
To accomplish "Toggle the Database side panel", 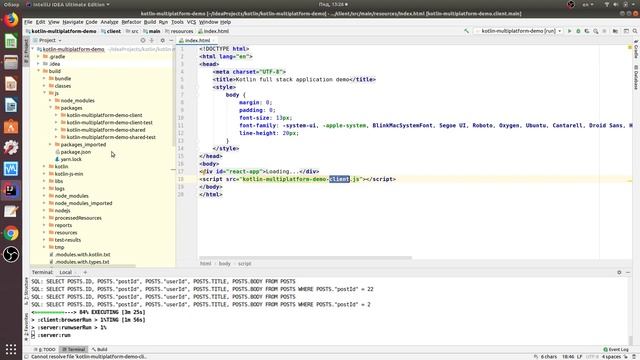I will click(636, 77).
